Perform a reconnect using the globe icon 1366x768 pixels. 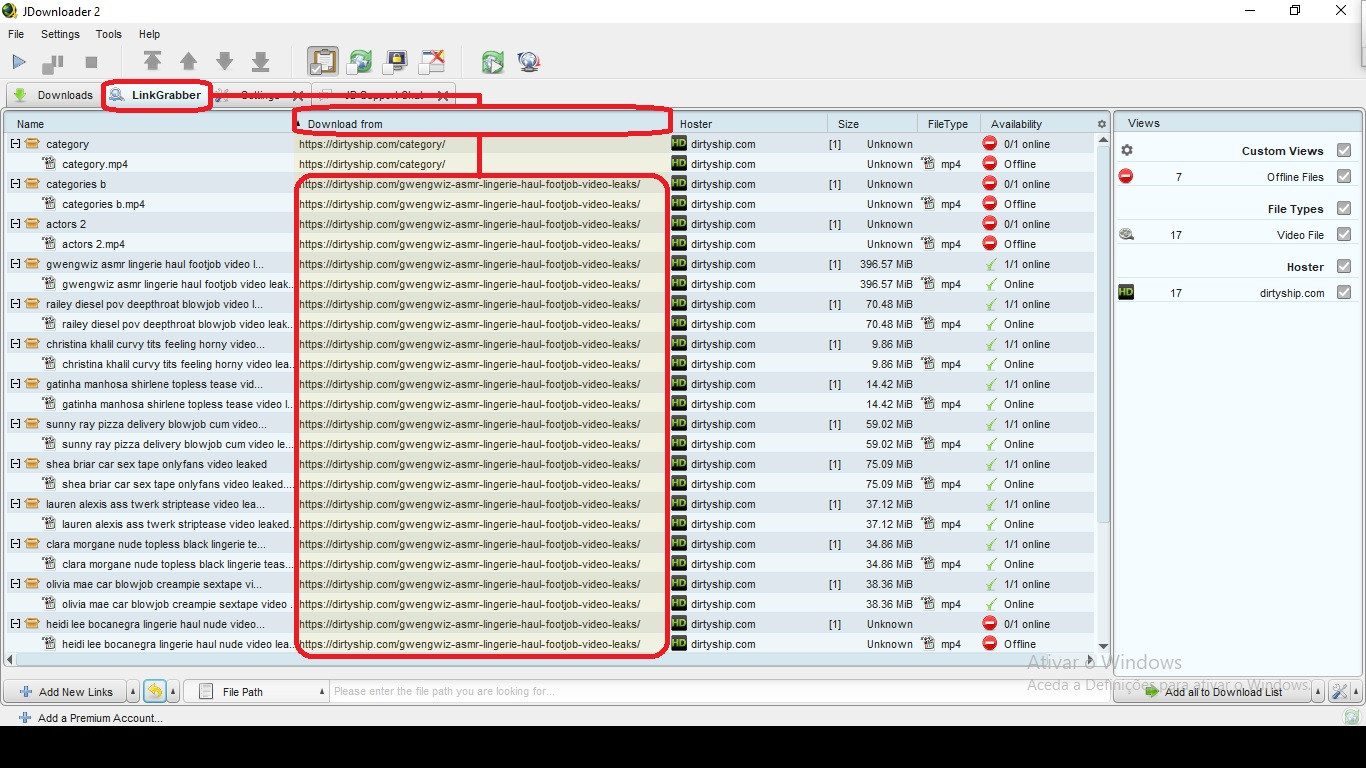tap(529, 62)
